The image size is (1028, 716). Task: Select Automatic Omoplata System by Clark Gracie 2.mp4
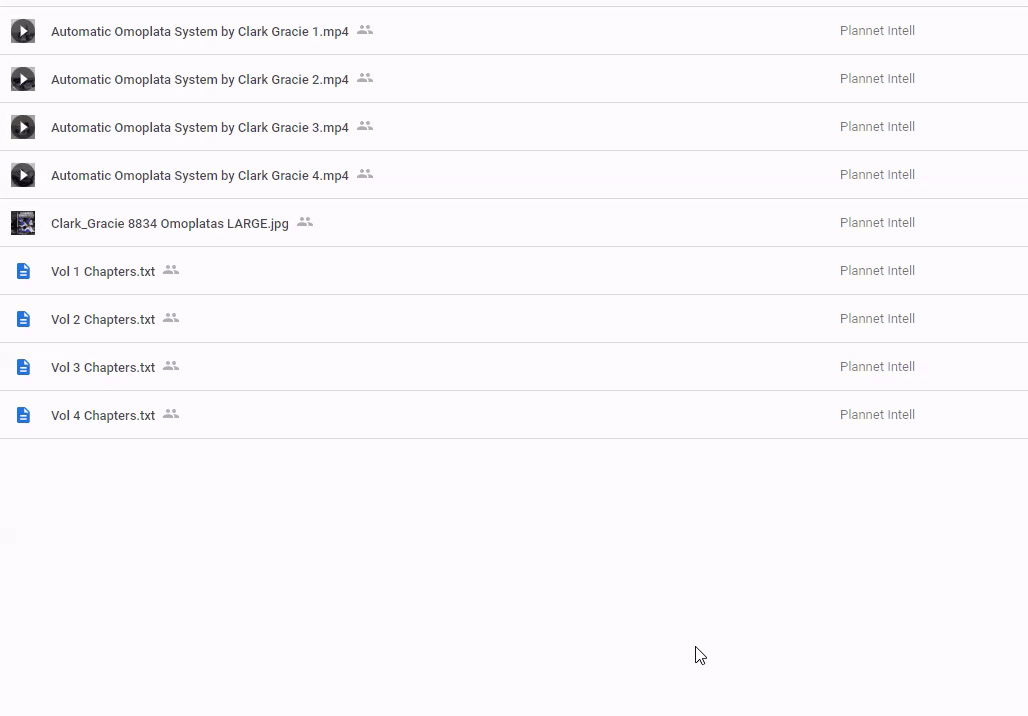[199, 79]
